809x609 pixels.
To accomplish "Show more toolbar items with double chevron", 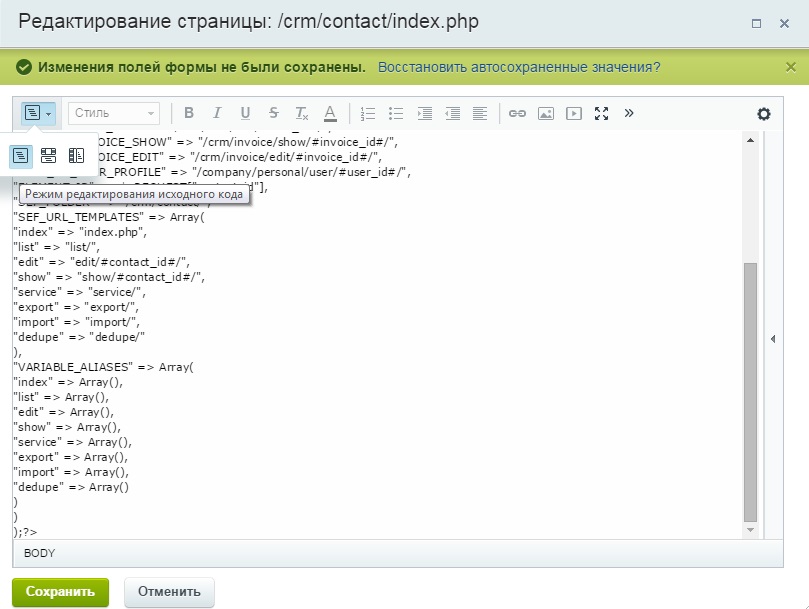I will (x=629, y=113).
